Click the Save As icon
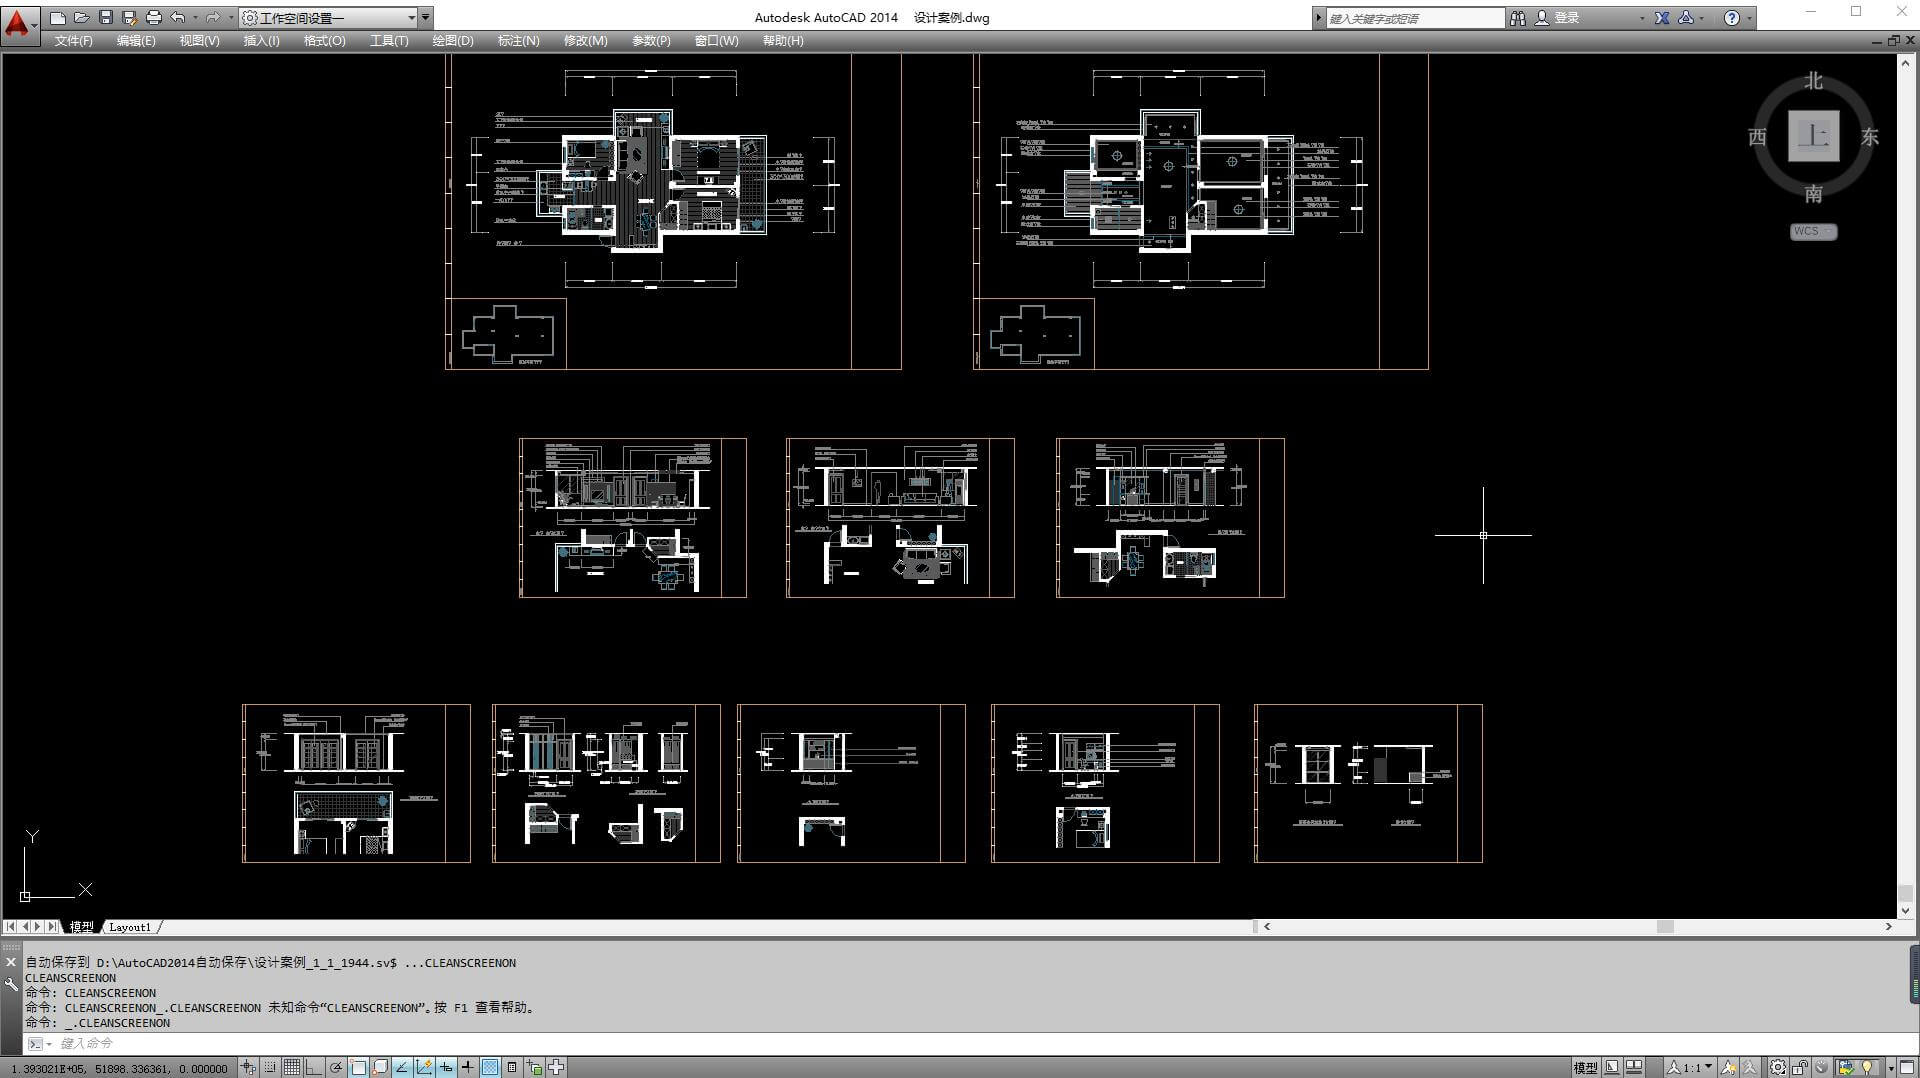 point(129,18)
